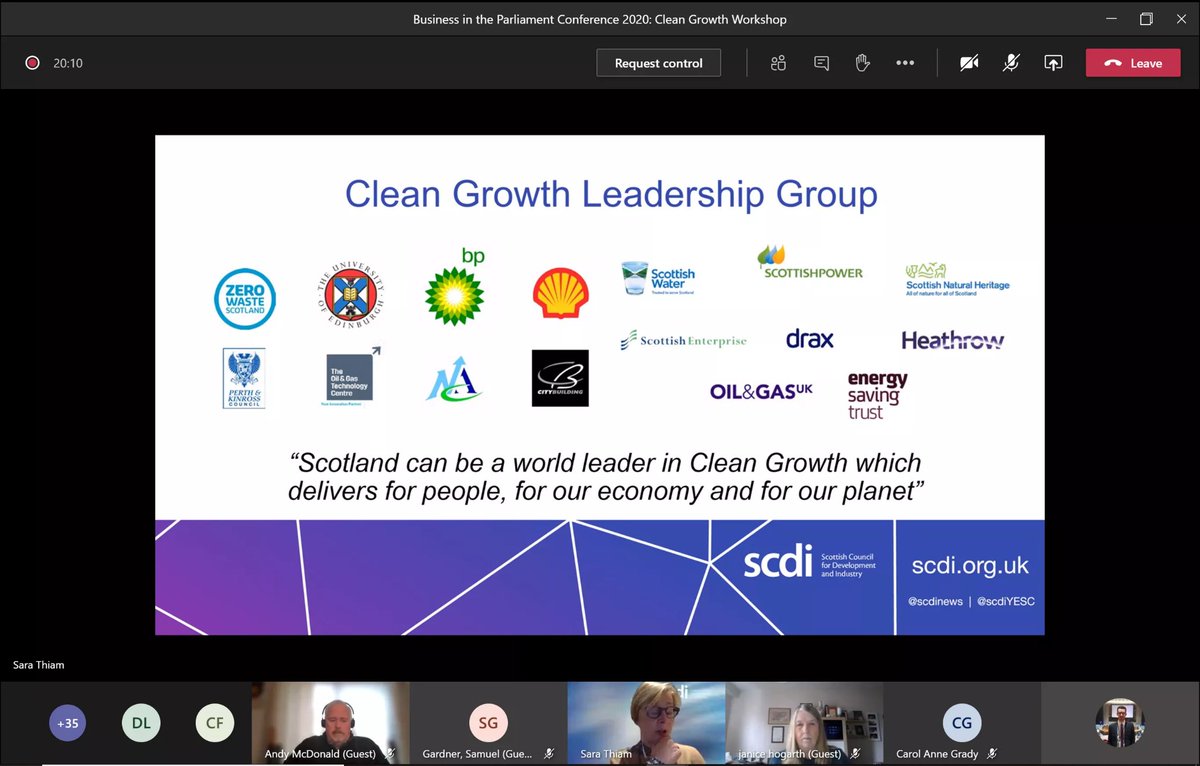Screen dimensions: 1200x766
Task: Click the recording indicator icon
Action: click(32, 63)
